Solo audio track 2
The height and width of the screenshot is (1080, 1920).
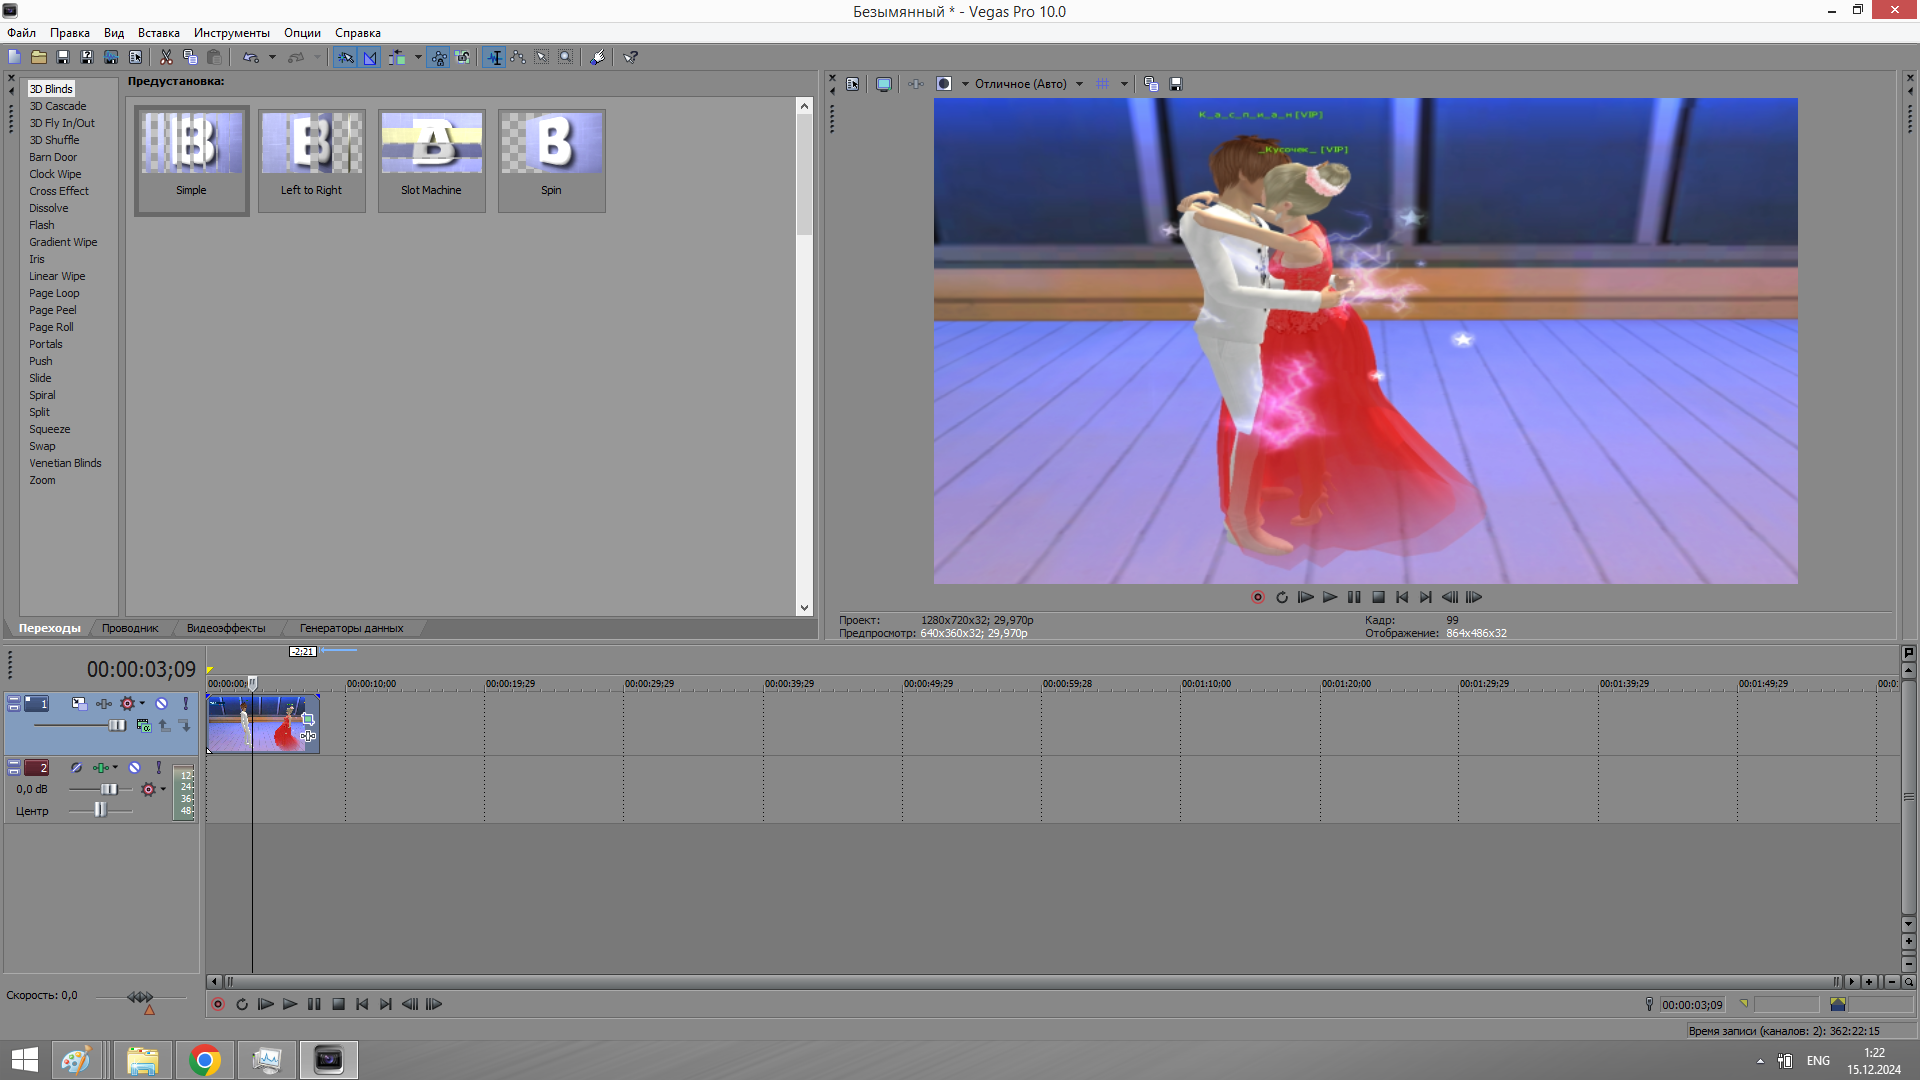pyautogui.click(x=158, y=768)
